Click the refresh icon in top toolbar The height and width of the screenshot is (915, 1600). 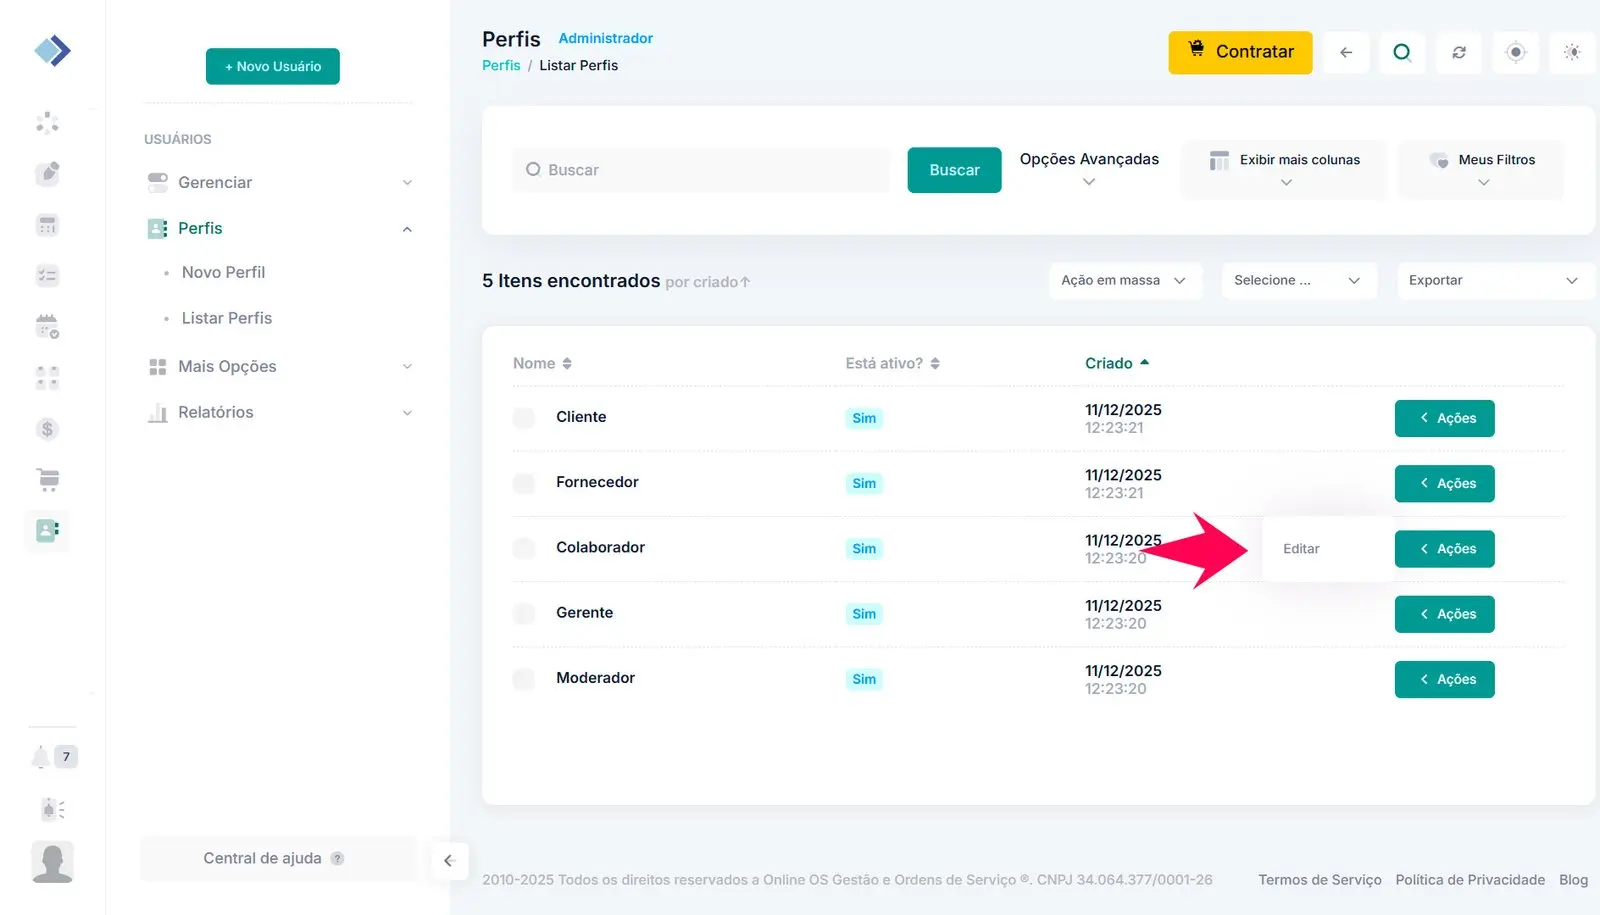click(1459, 52)
